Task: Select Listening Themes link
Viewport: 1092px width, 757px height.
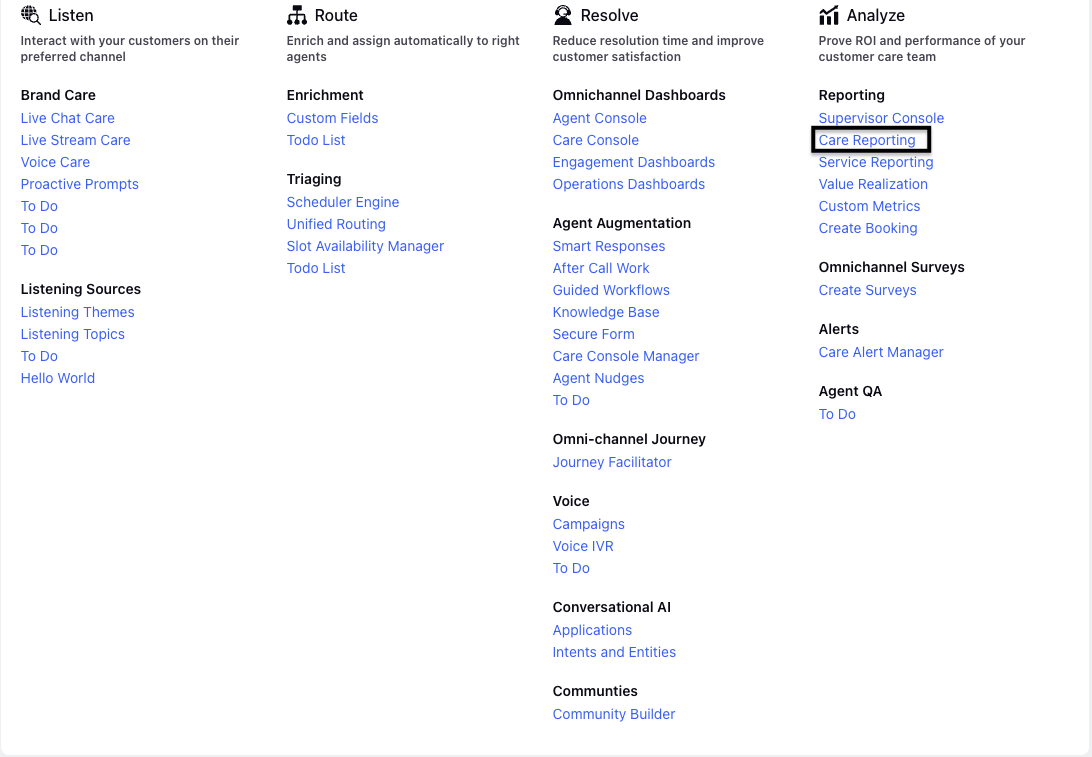Action: tap(77, 312)
